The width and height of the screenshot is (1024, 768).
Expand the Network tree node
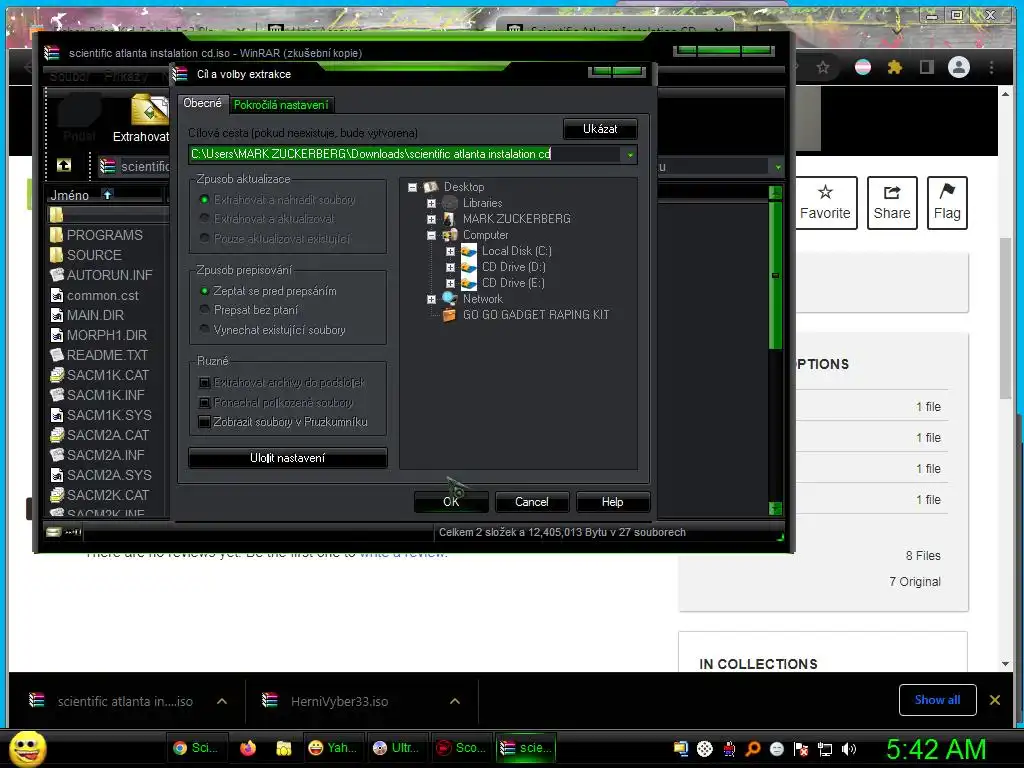coord(431,299)
